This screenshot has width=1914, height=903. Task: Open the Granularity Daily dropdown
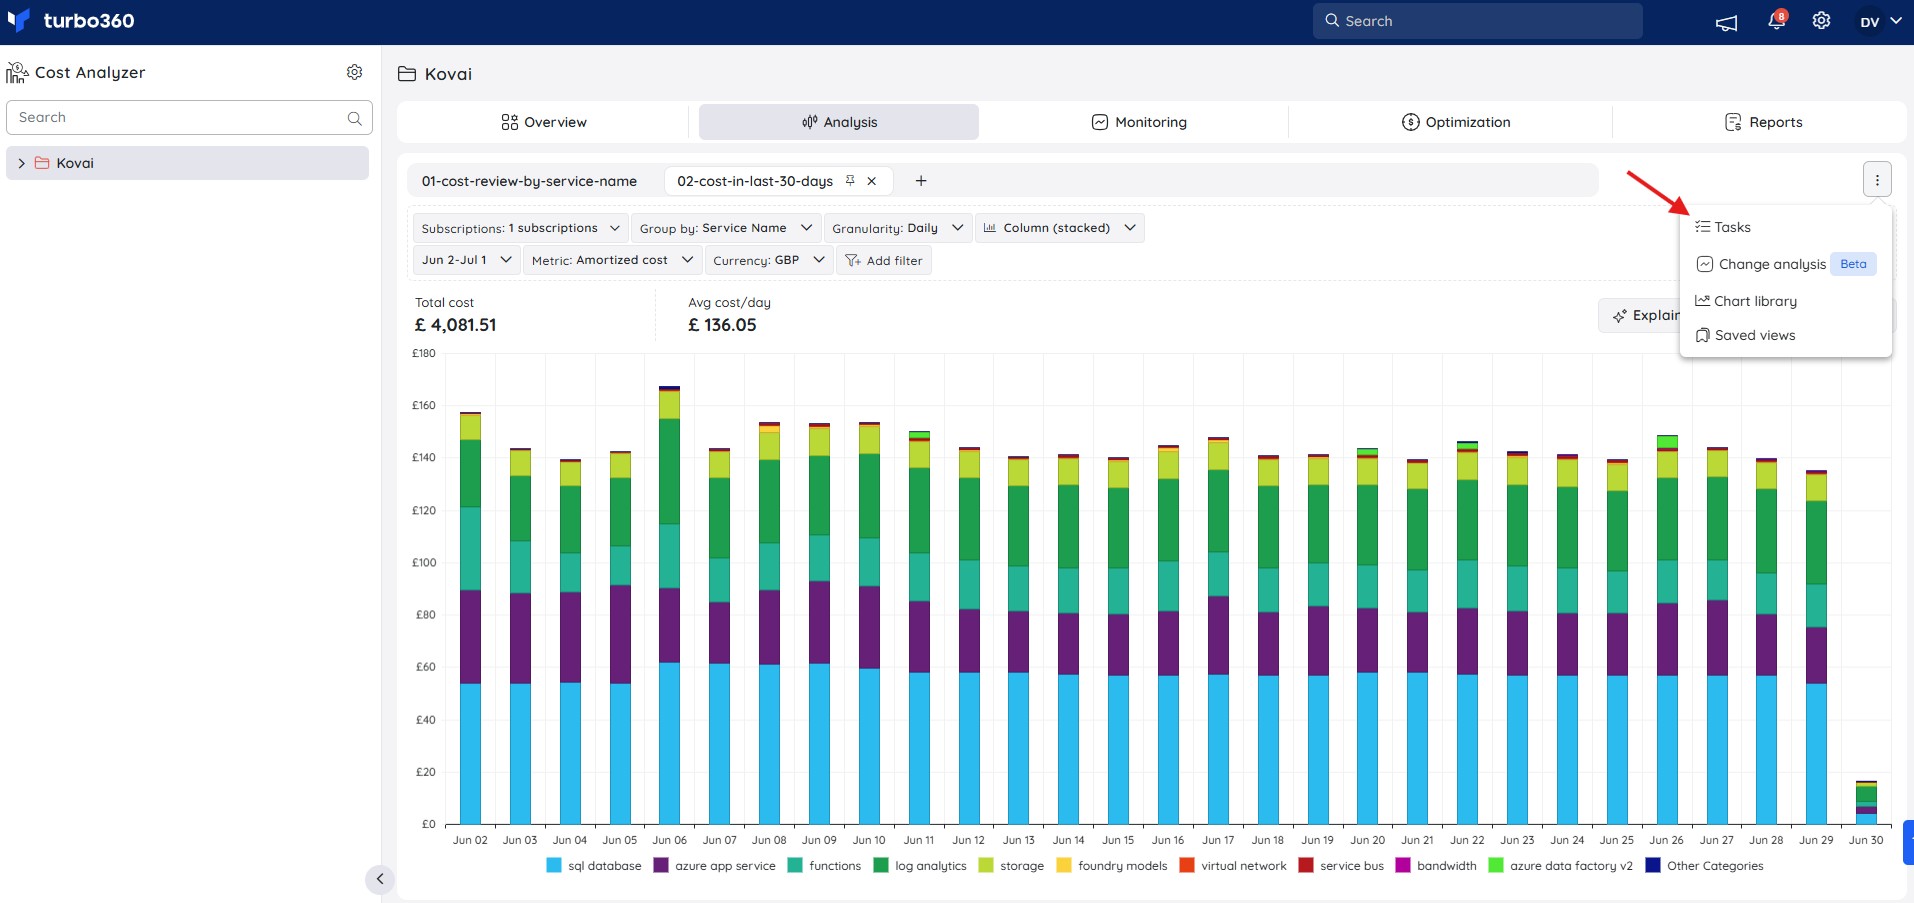coord(897,228)
